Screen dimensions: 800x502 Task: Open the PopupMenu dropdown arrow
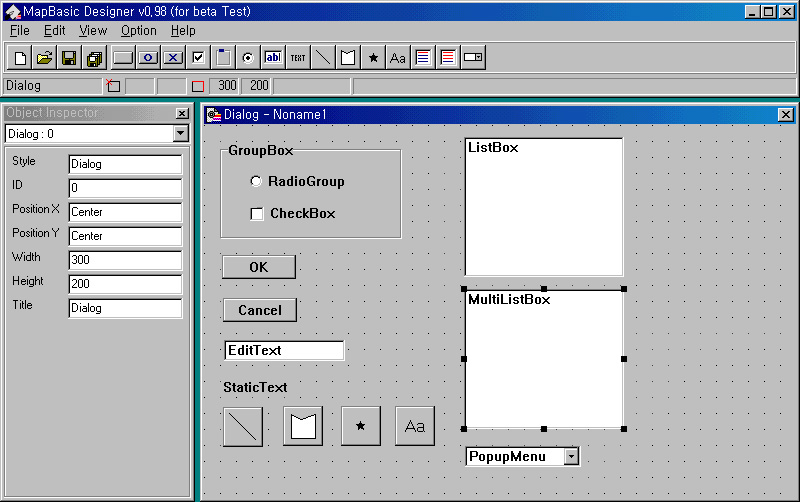(x=571, y=457)
